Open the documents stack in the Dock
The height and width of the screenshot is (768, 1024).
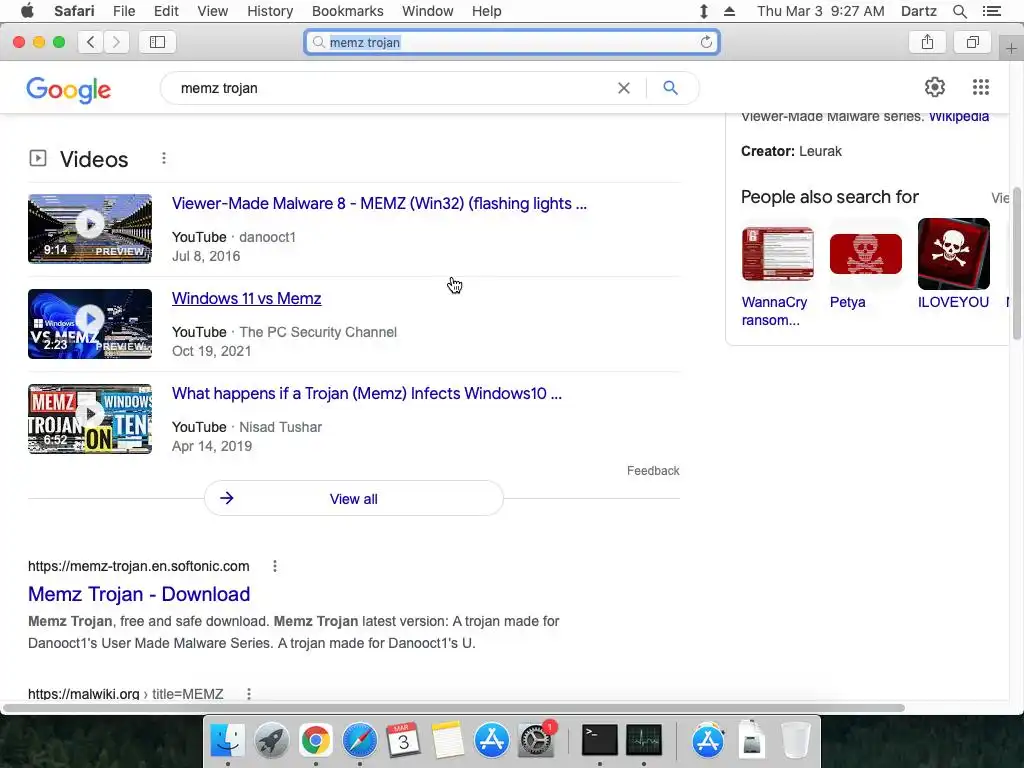[x=752, y=740]
